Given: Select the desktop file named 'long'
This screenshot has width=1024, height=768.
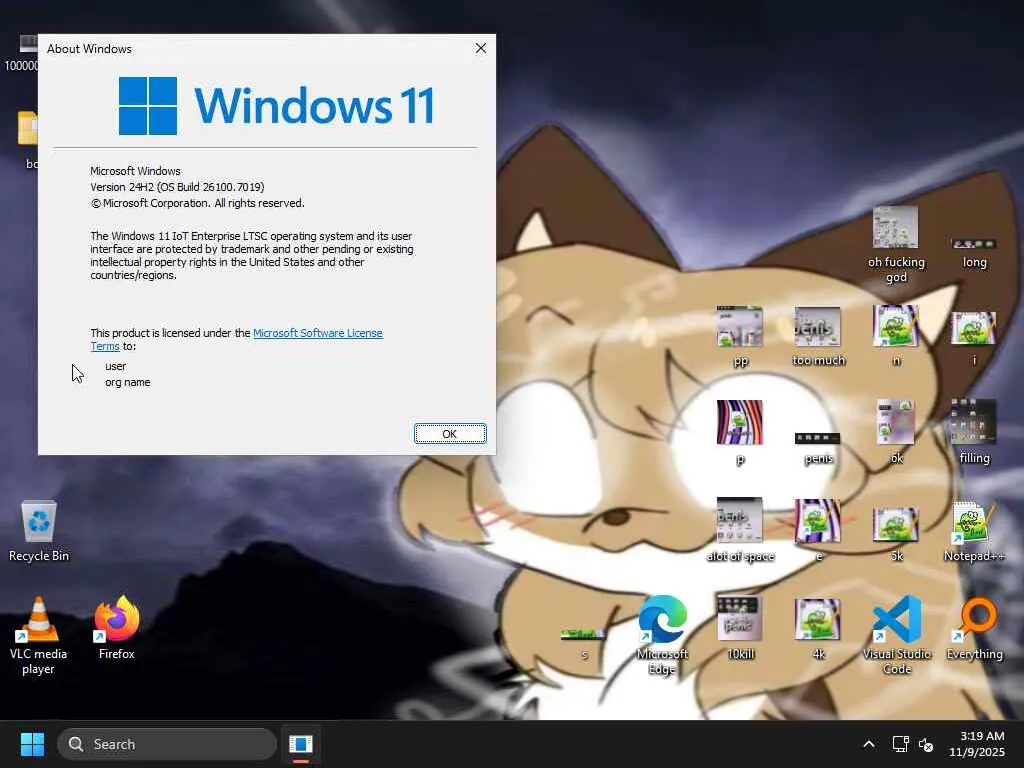Looking at the screenshot, I should pos(974,251).
